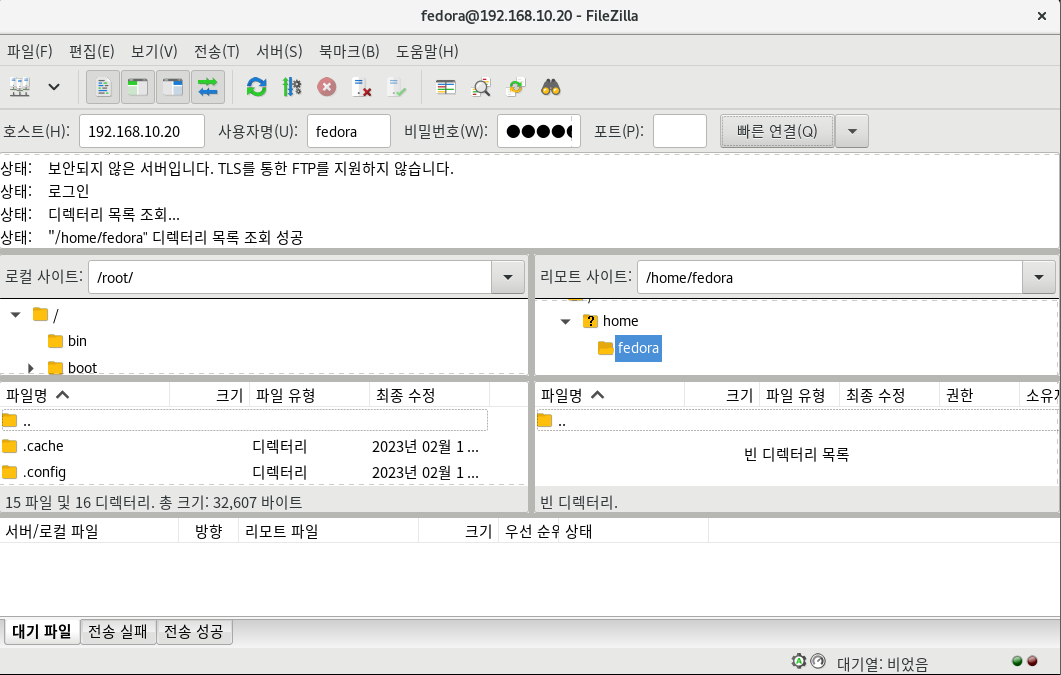Toggle queue processing icon

[292, 87]
